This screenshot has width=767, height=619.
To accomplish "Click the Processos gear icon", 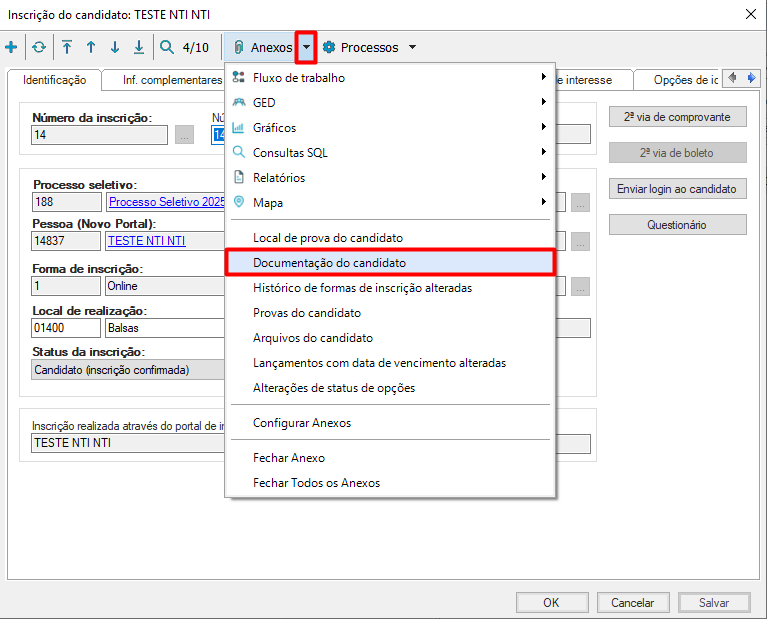I will pyautogui.click(x=329, y=47).
